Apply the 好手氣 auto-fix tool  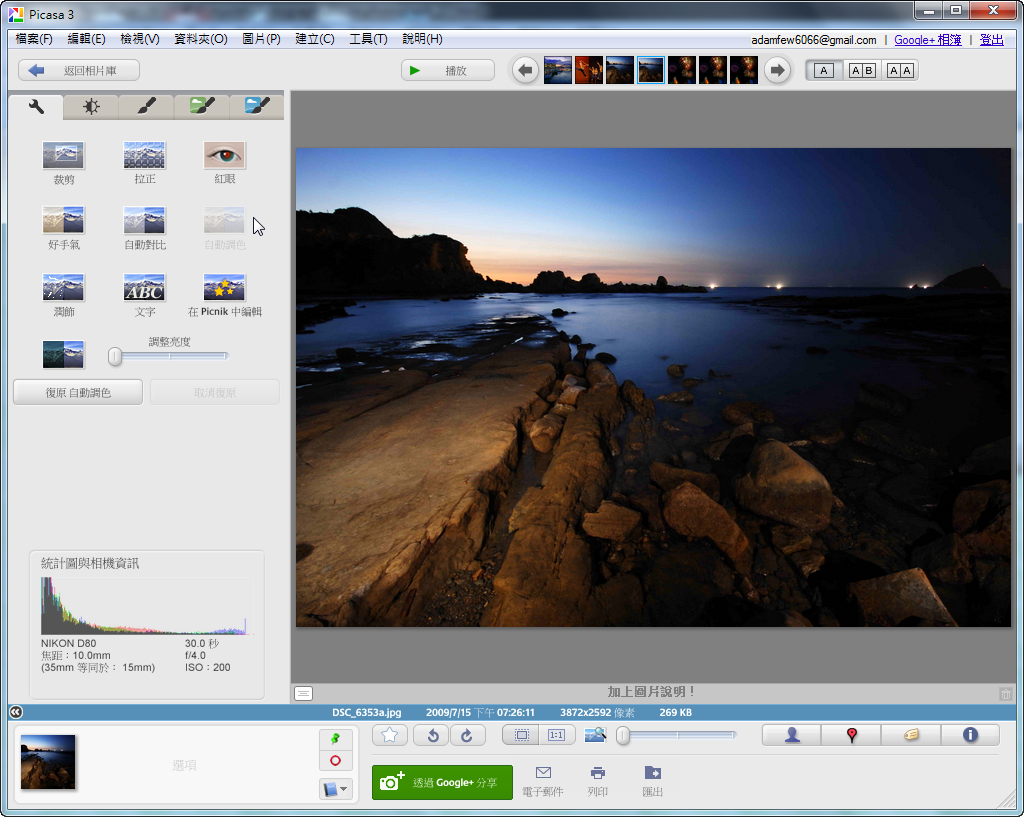(64, 221)
